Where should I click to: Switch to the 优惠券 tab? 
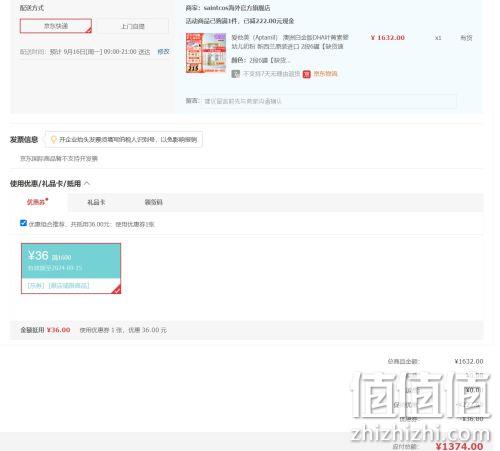pyautogui.click(x=37, y=202)
